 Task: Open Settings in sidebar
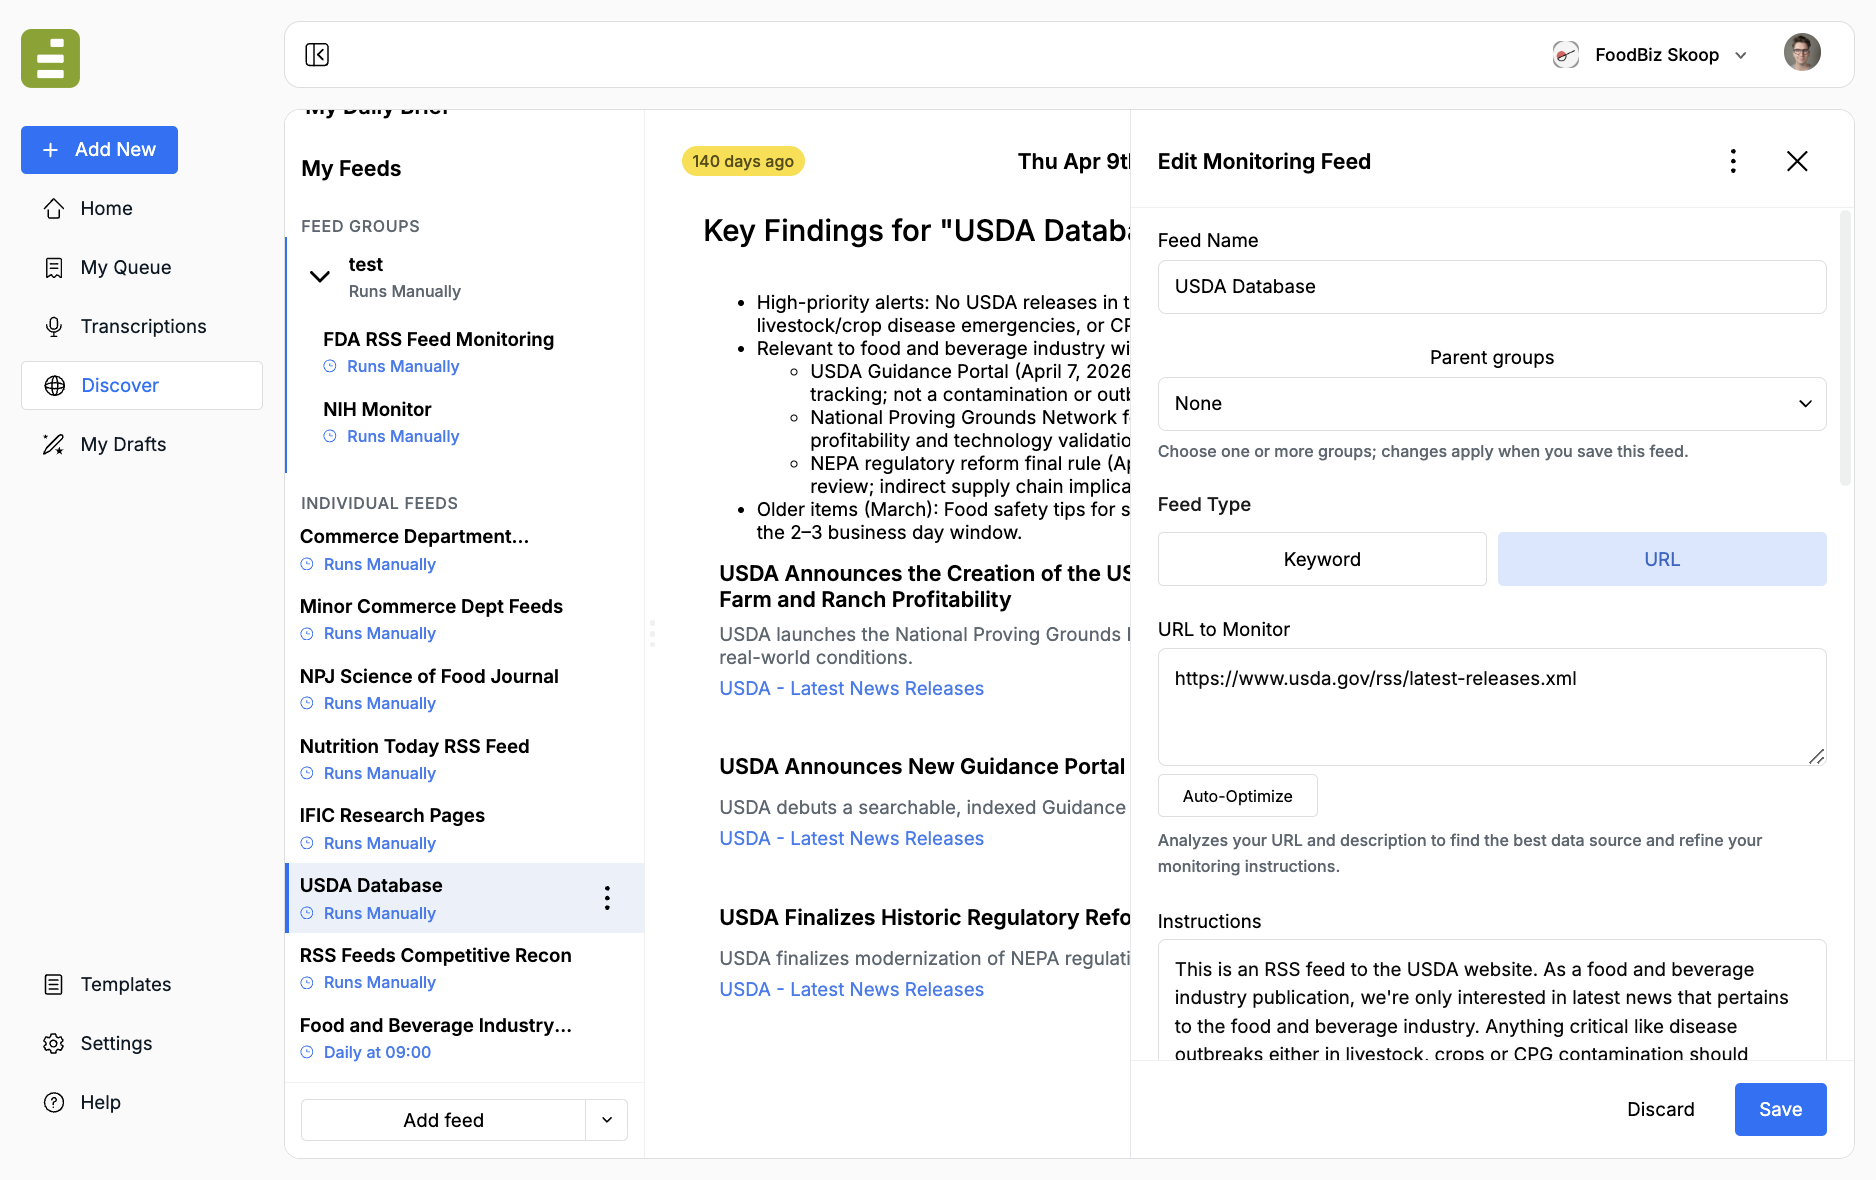[116, 1043]
